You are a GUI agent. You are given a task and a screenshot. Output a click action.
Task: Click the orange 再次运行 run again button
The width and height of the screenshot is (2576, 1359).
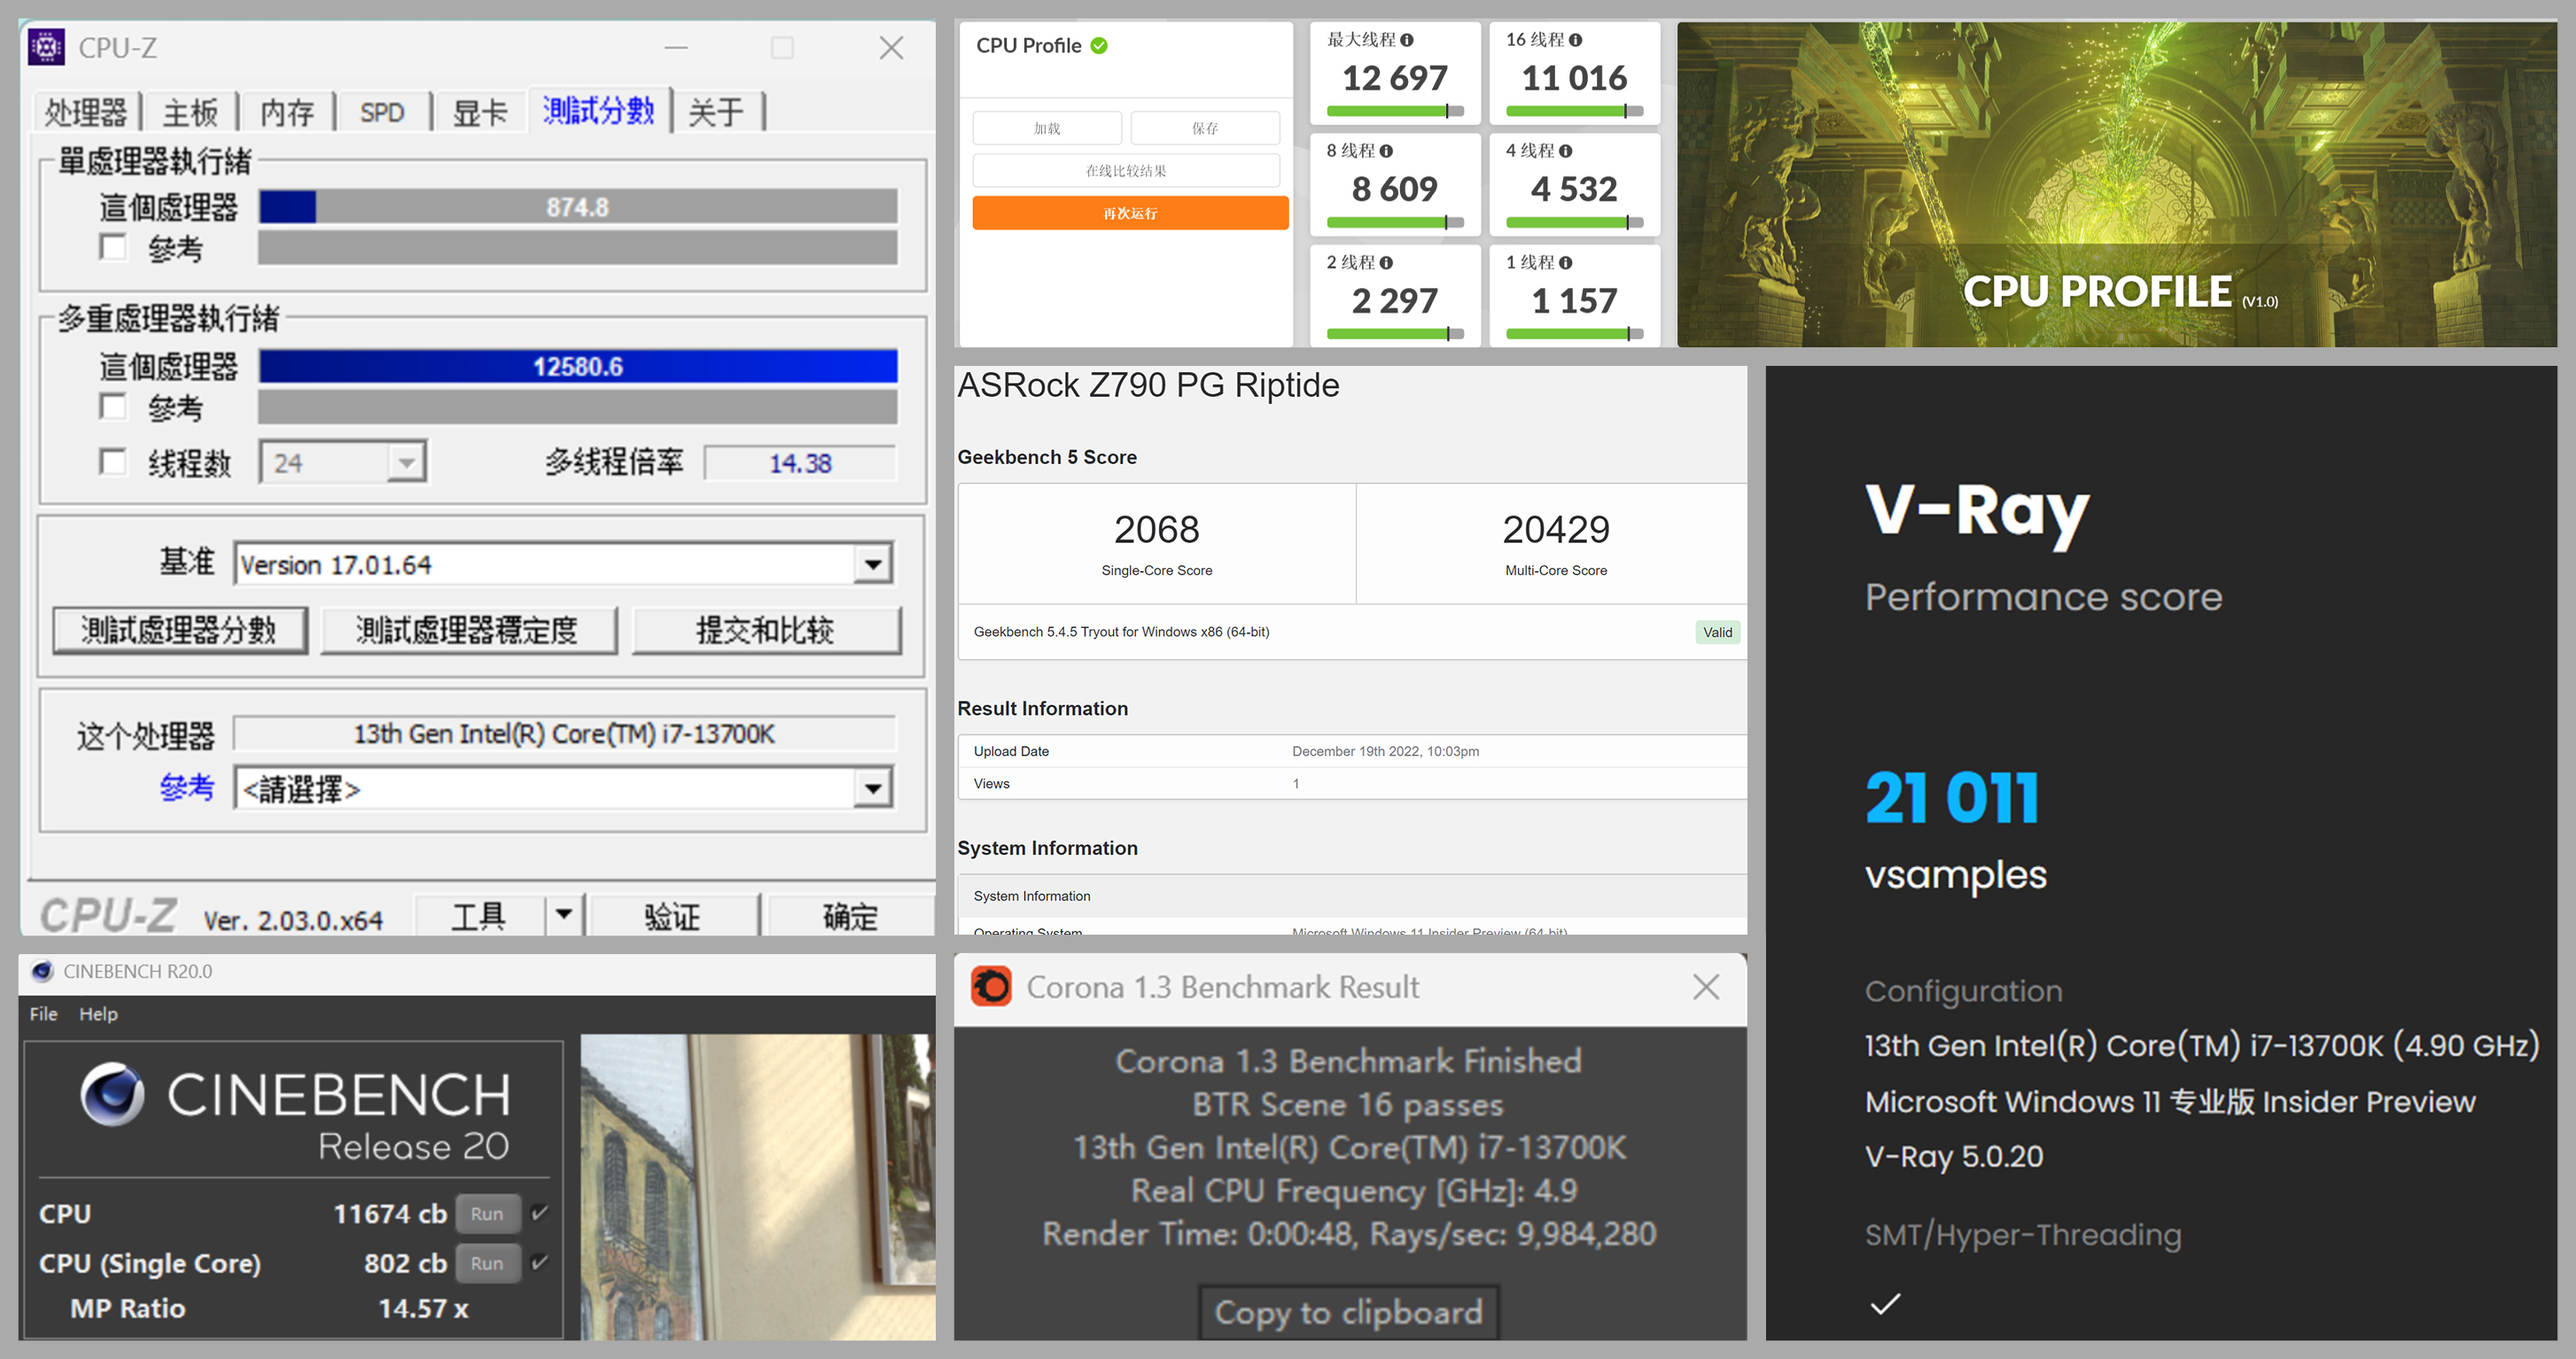(x=1130, y=213)
